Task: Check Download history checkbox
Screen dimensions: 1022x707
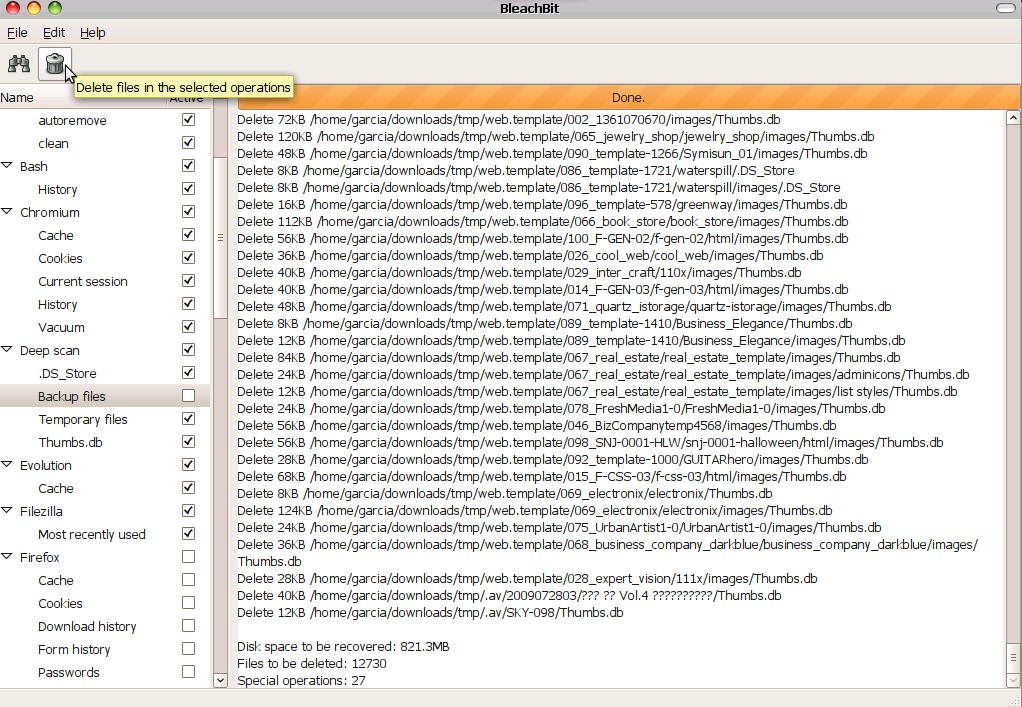Action: (x=188, y=626)
